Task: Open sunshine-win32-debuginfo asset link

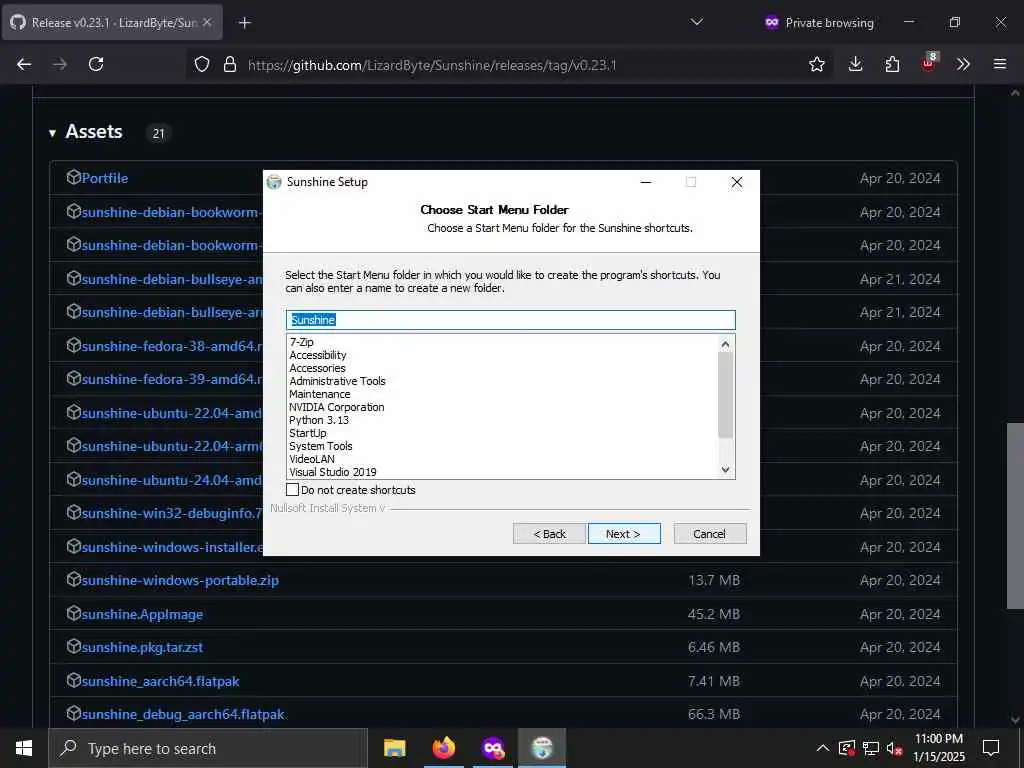Action: click(172, 513)
